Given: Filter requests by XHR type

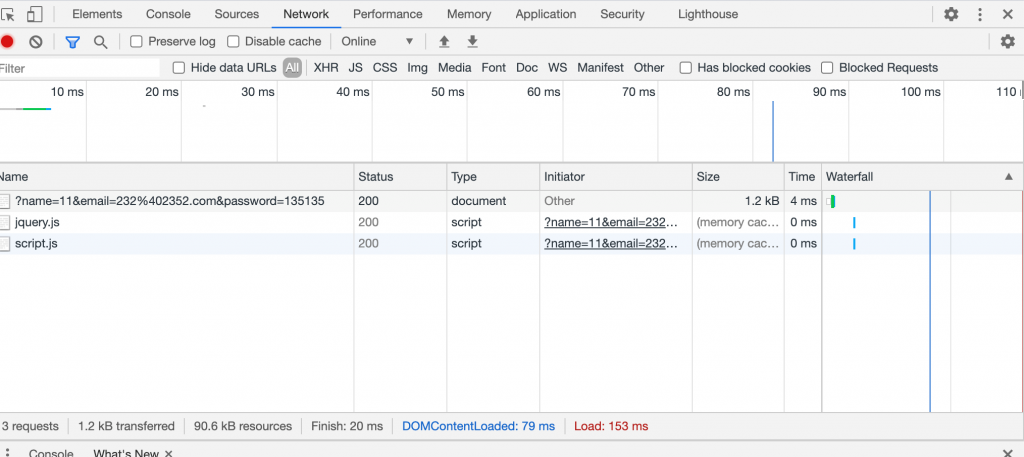Looking at the screenshot, I should (x=326, y=68).
